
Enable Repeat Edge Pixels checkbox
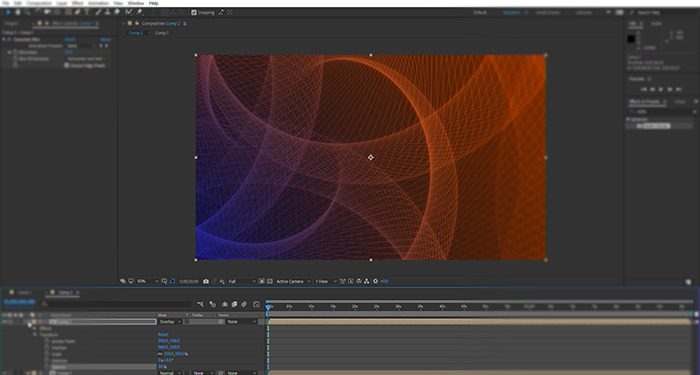click(x=67, y=65)
